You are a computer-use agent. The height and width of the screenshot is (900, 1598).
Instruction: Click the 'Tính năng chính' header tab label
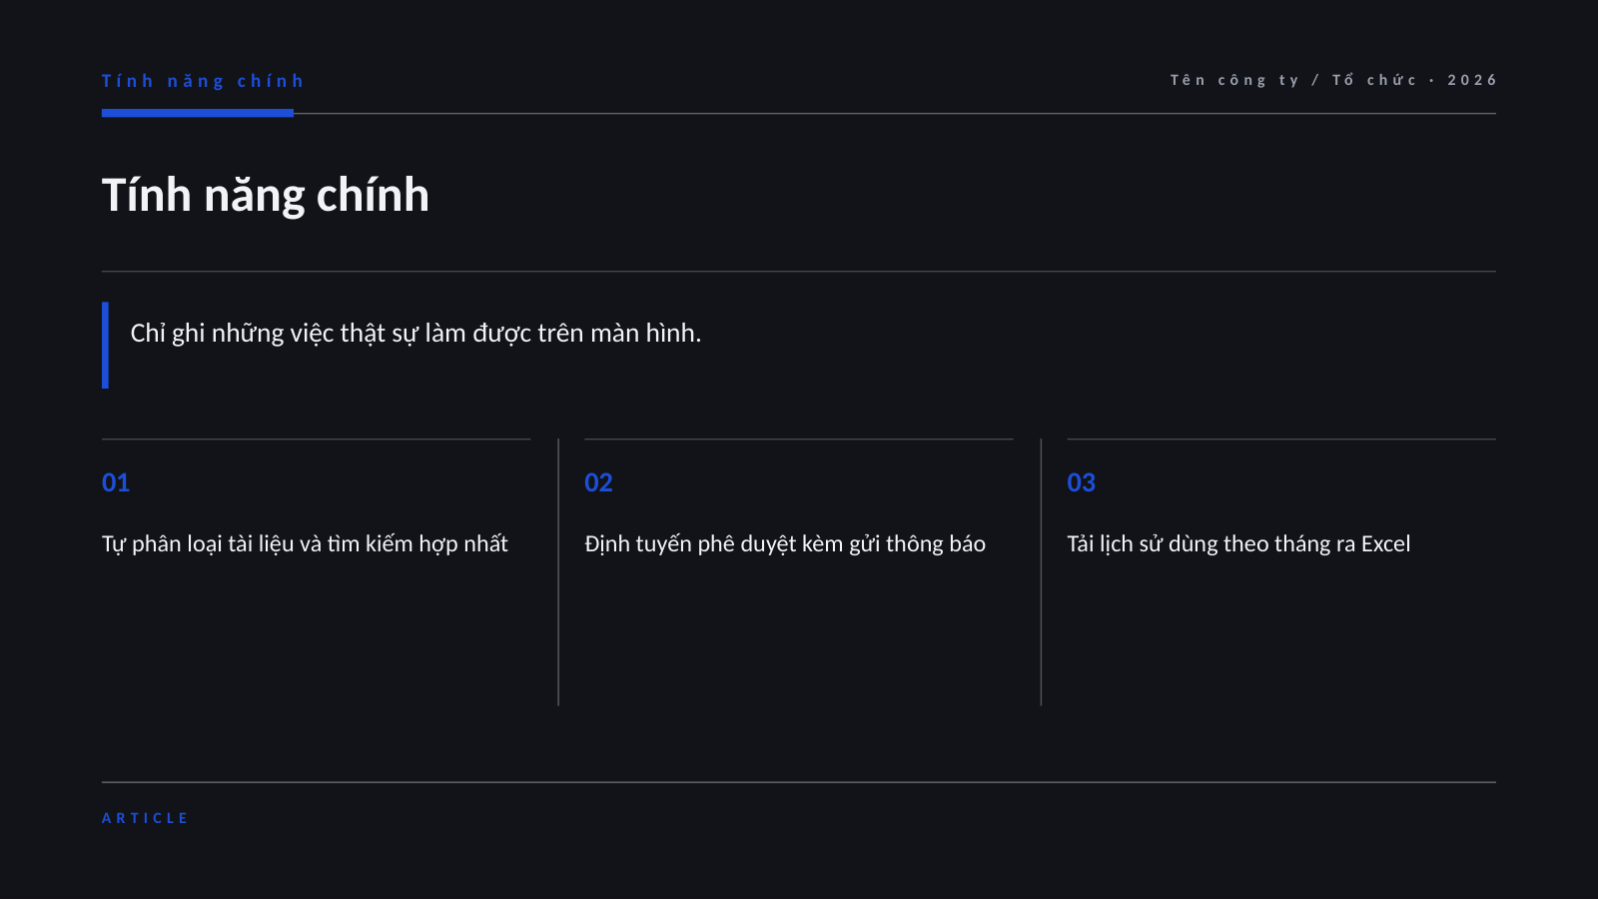(203, 81)
